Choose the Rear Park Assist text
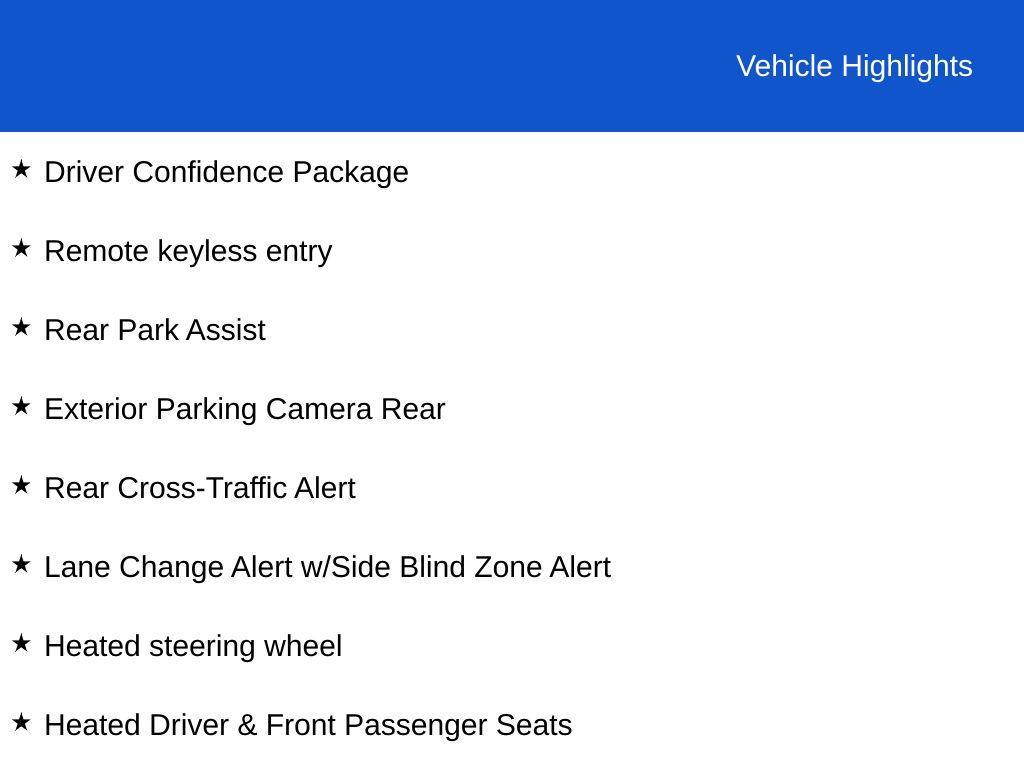 (x=155, y=330)
